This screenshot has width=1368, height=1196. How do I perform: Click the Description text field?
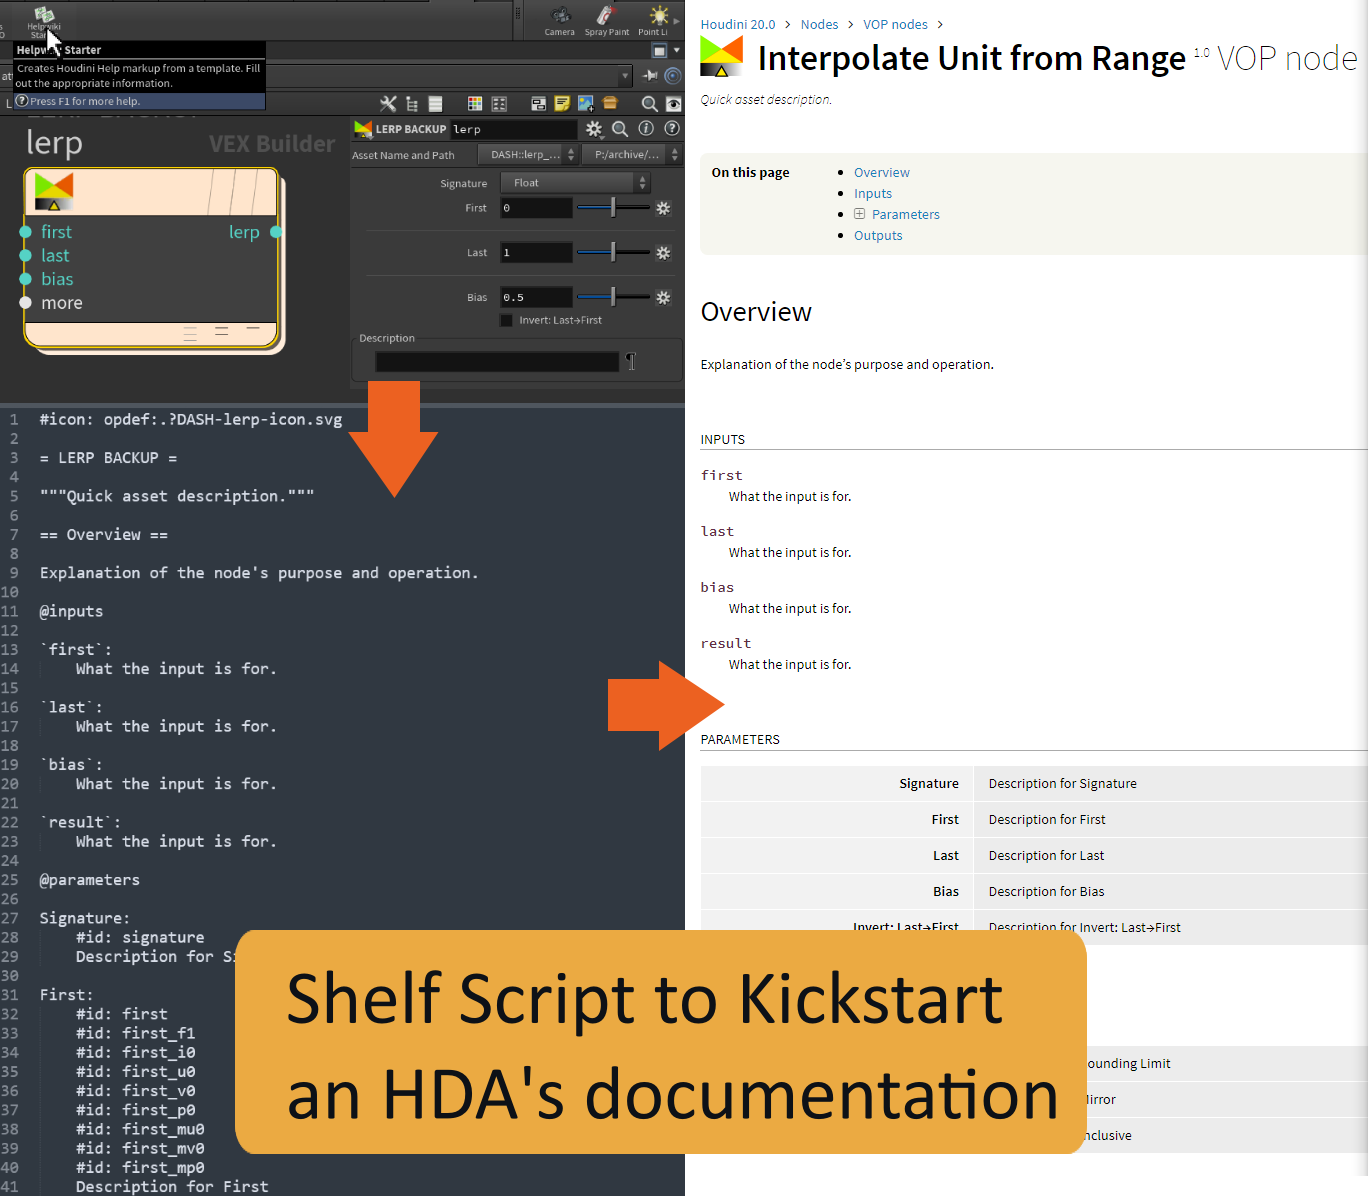coord(497,362)
